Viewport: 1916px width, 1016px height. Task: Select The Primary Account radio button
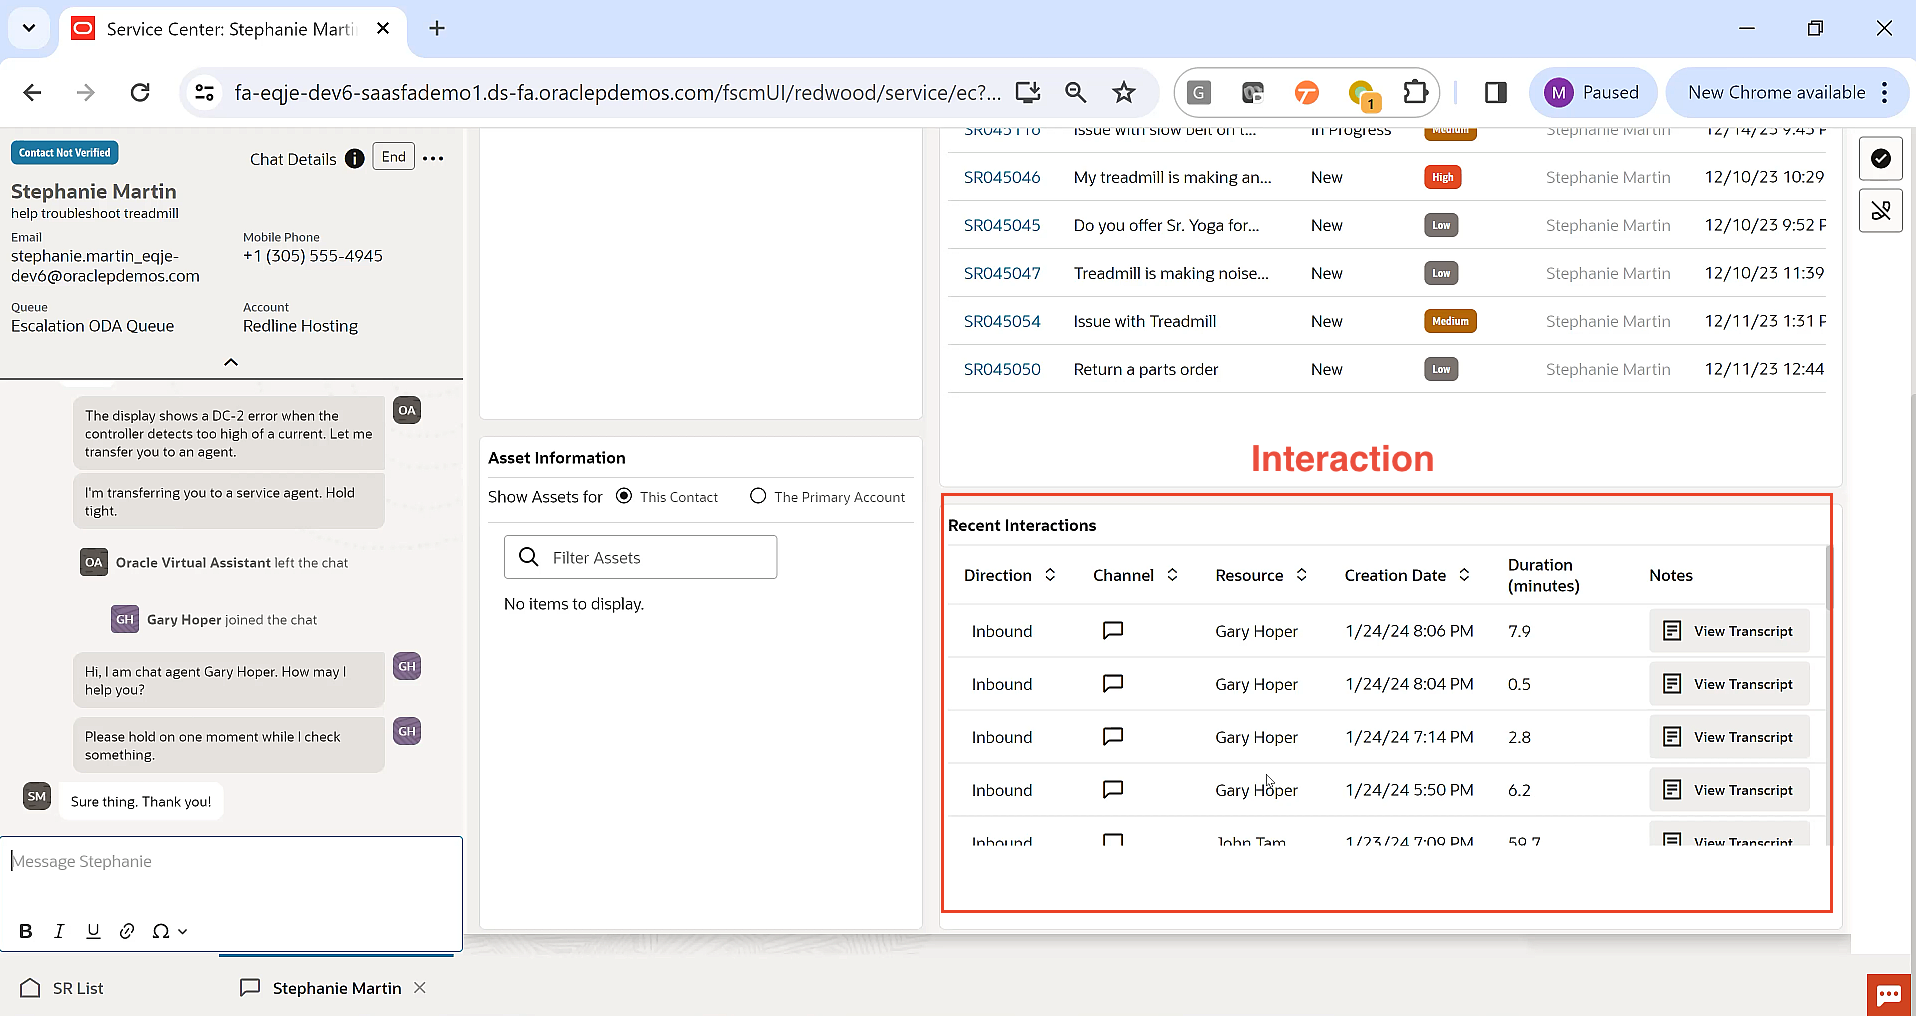(x=758, y=496)
